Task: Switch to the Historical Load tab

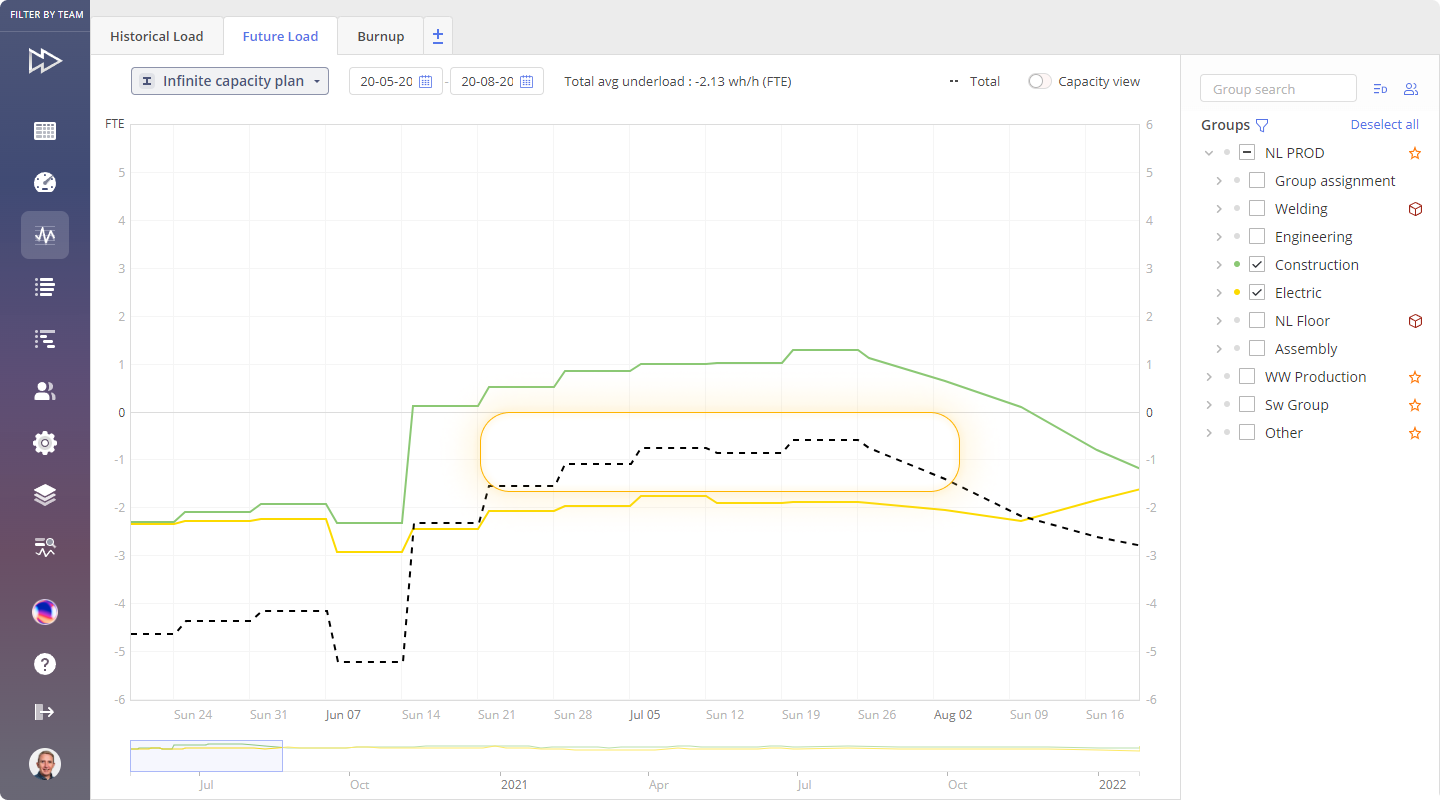Action: pyautogui.click(x=156, y=36)
